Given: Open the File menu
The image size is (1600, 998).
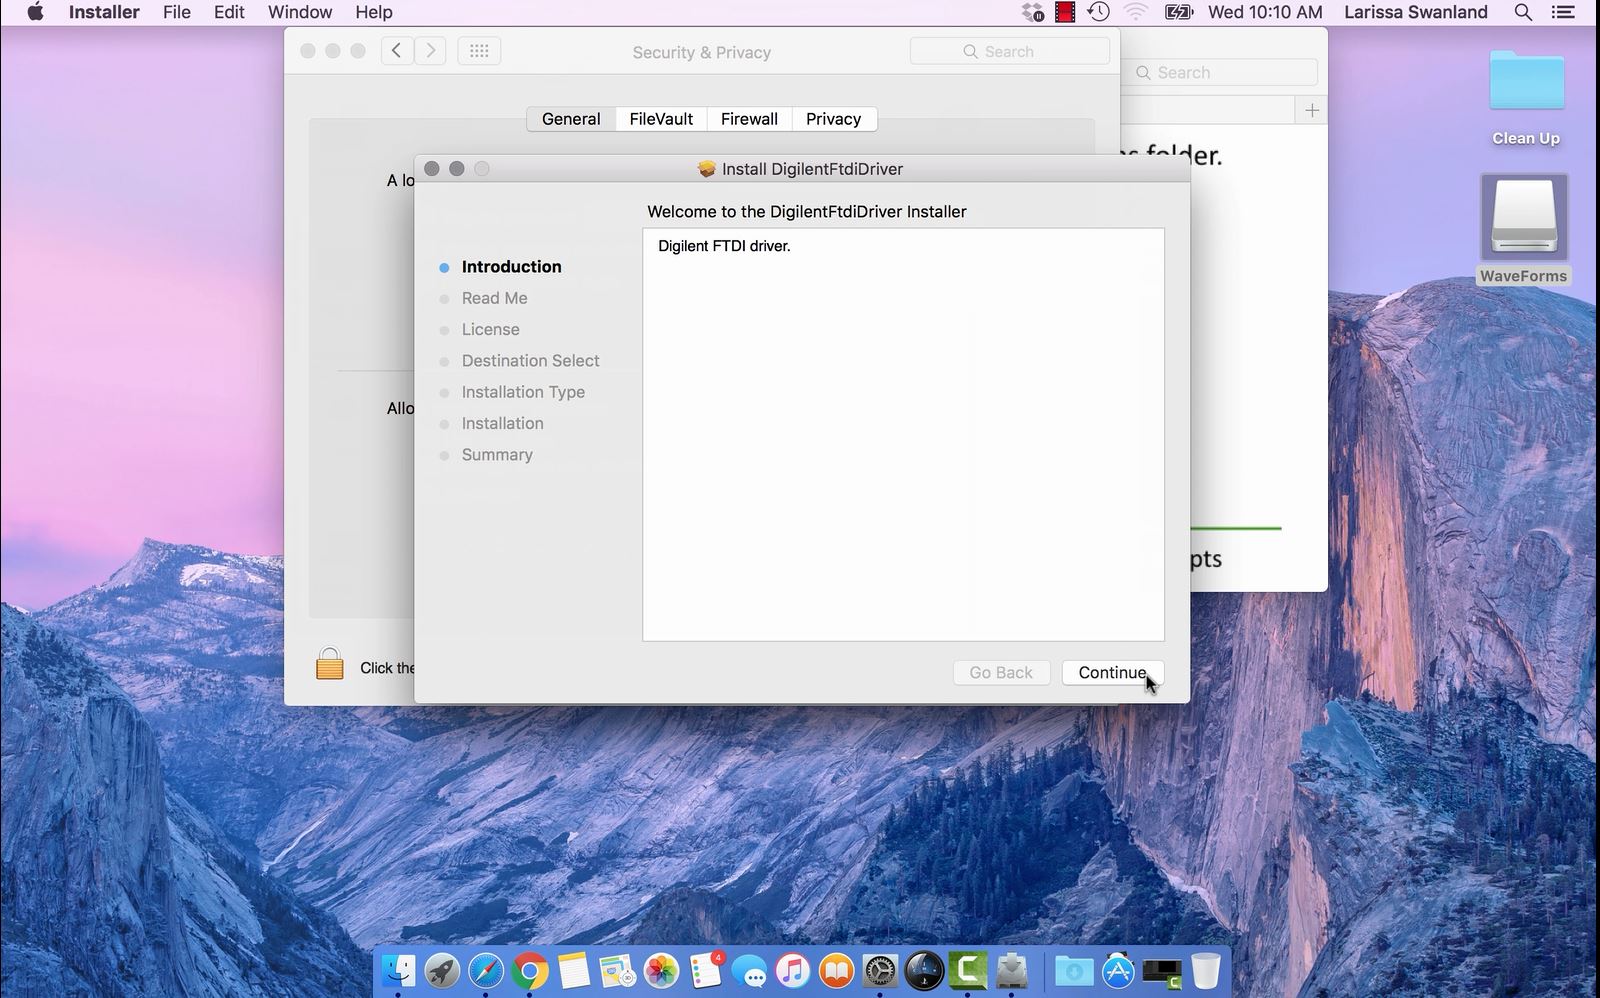Looking at the screenshot, I should tap(177, 12).
